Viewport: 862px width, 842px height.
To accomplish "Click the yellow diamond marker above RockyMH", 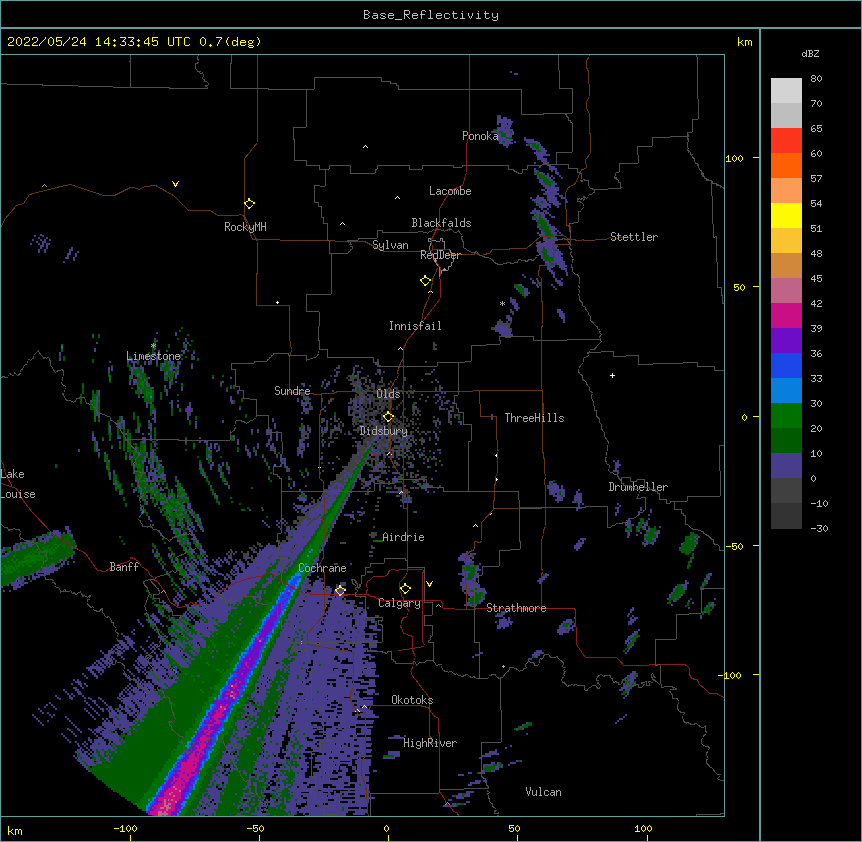I will (249, 204).
